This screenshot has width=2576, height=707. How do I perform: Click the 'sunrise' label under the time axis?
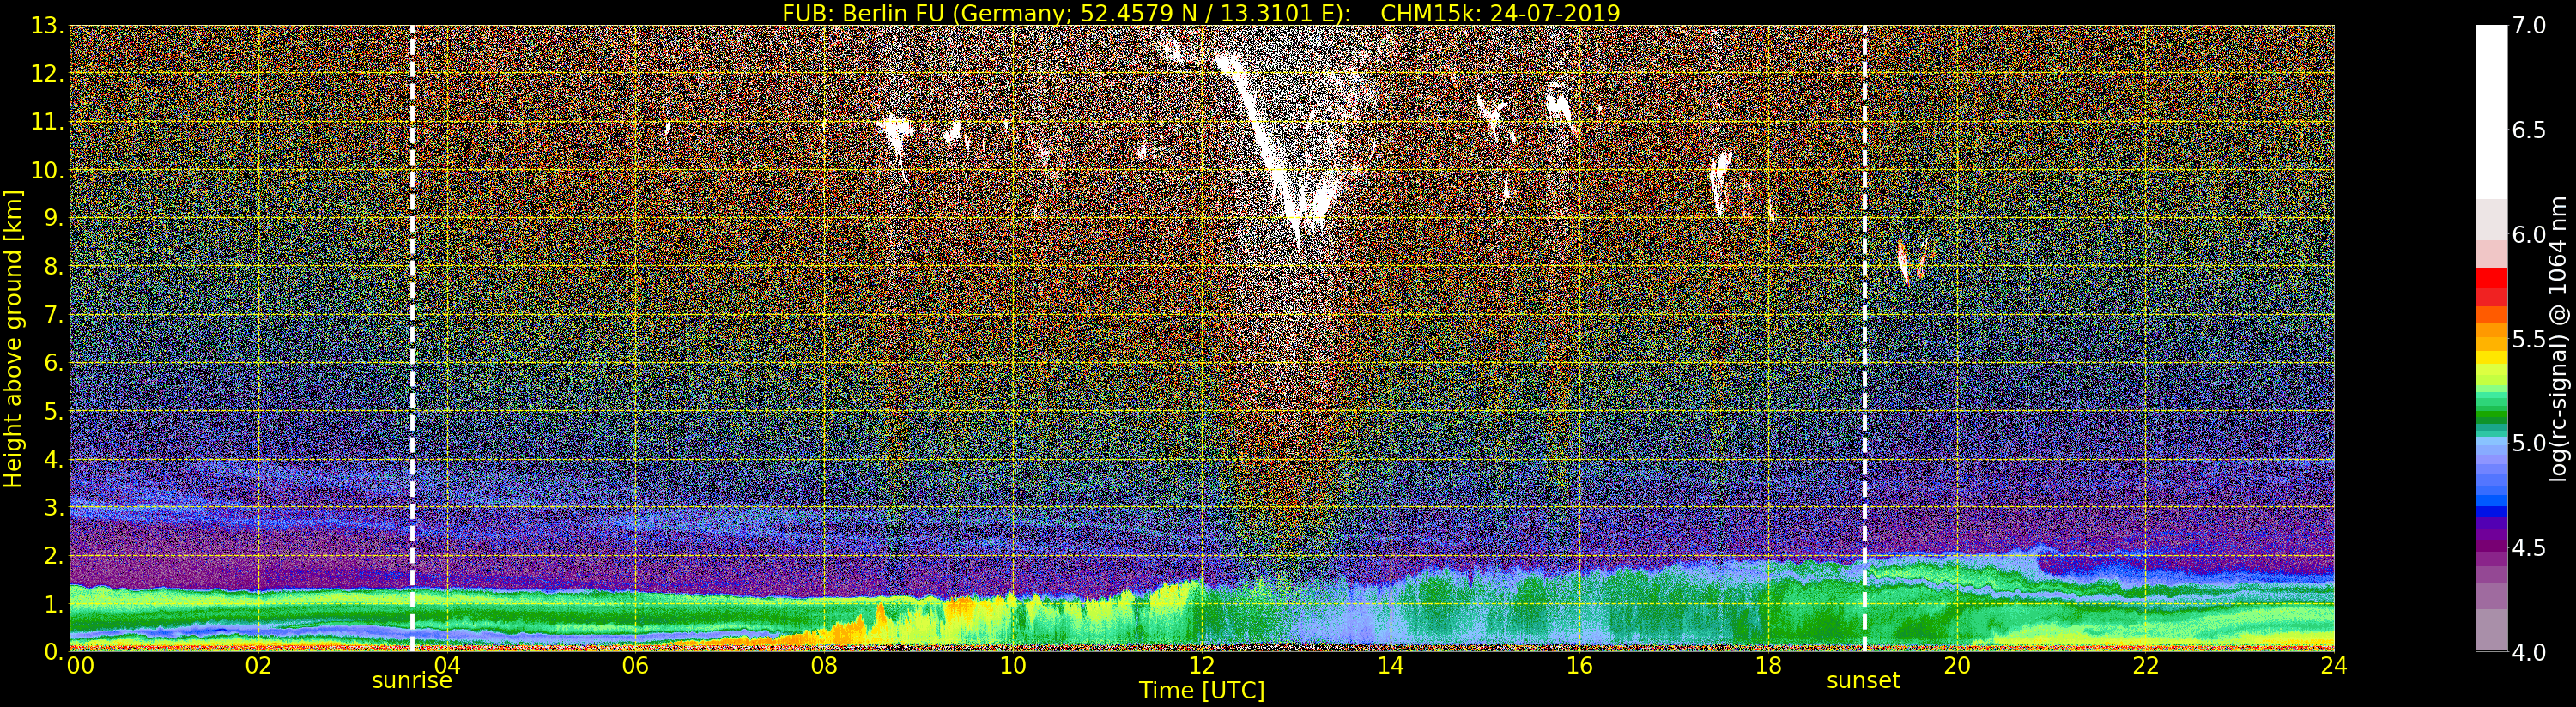tap(412, 681)
